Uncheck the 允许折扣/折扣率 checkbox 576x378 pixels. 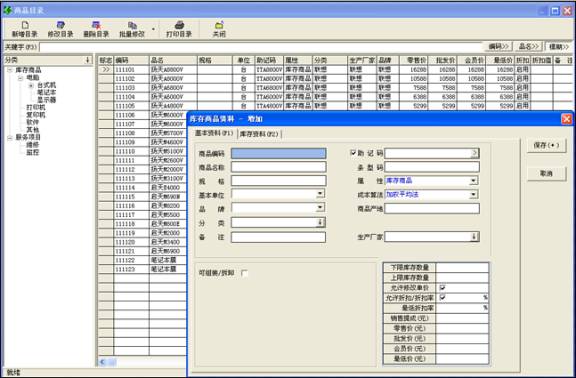442,297
